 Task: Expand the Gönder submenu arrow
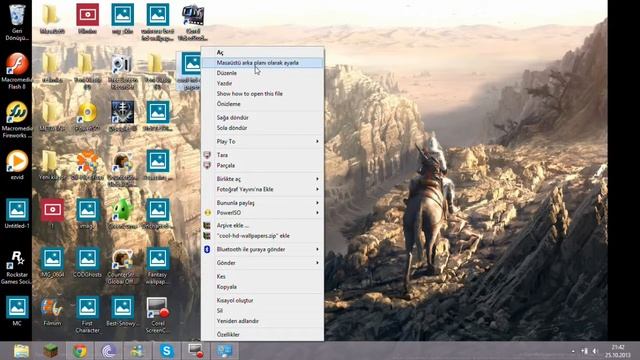pos(317,262)
